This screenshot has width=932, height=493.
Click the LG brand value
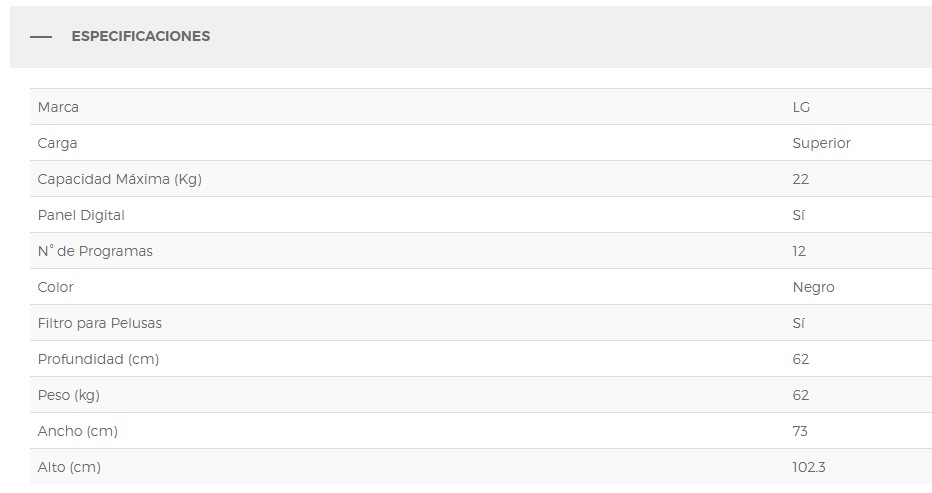(801, 107)
